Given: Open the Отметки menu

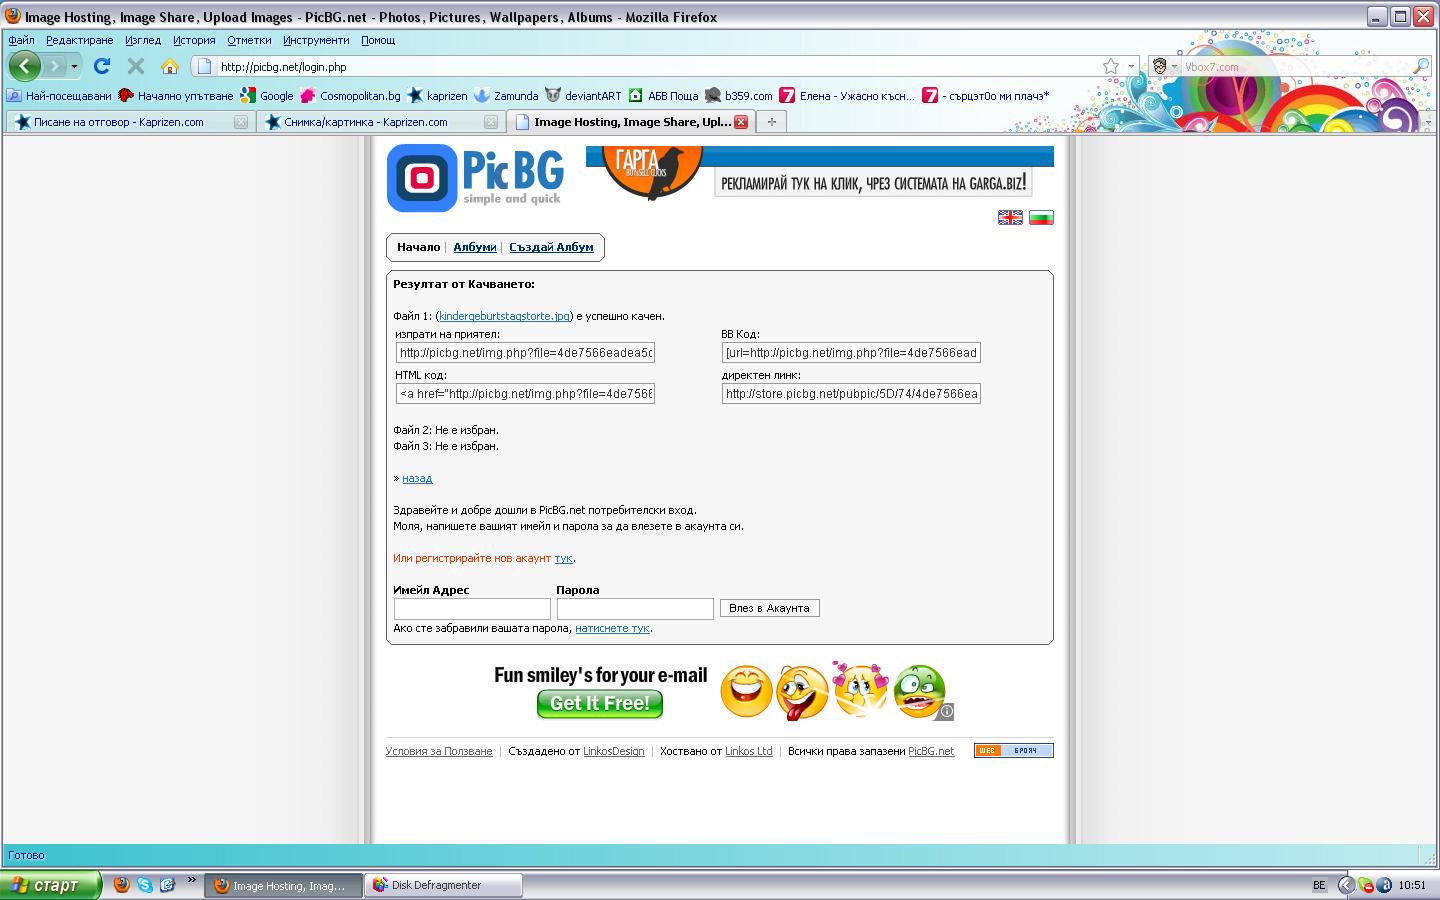Looking at the screenshot, I should (x=249, y=40).
